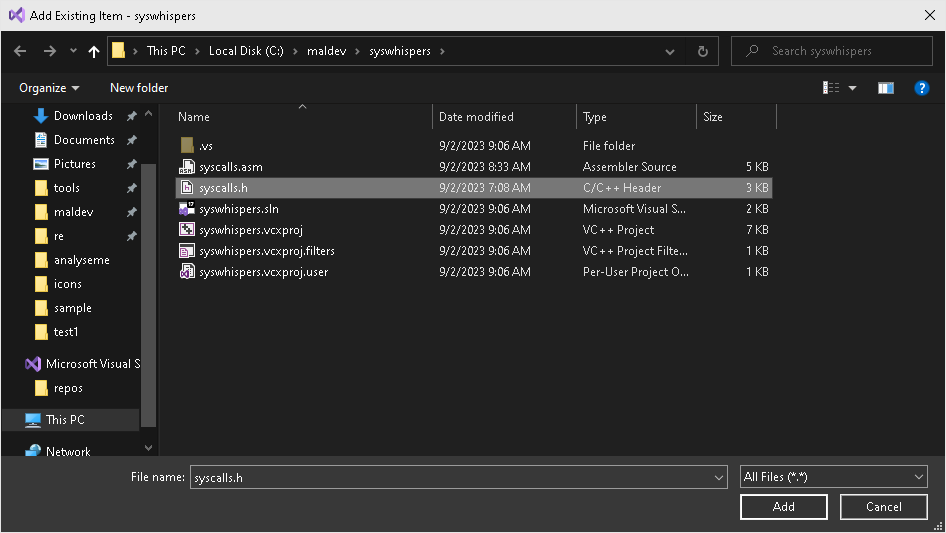Open the re folder in the sidebar

(x=59, y=237)
